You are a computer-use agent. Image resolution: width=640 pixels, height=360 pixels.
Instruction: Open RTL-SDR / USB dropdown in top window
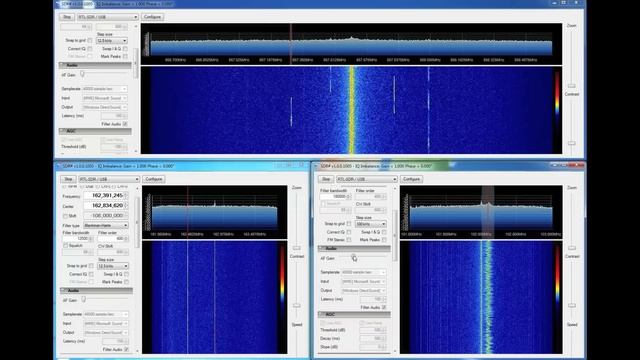(108, 17)
